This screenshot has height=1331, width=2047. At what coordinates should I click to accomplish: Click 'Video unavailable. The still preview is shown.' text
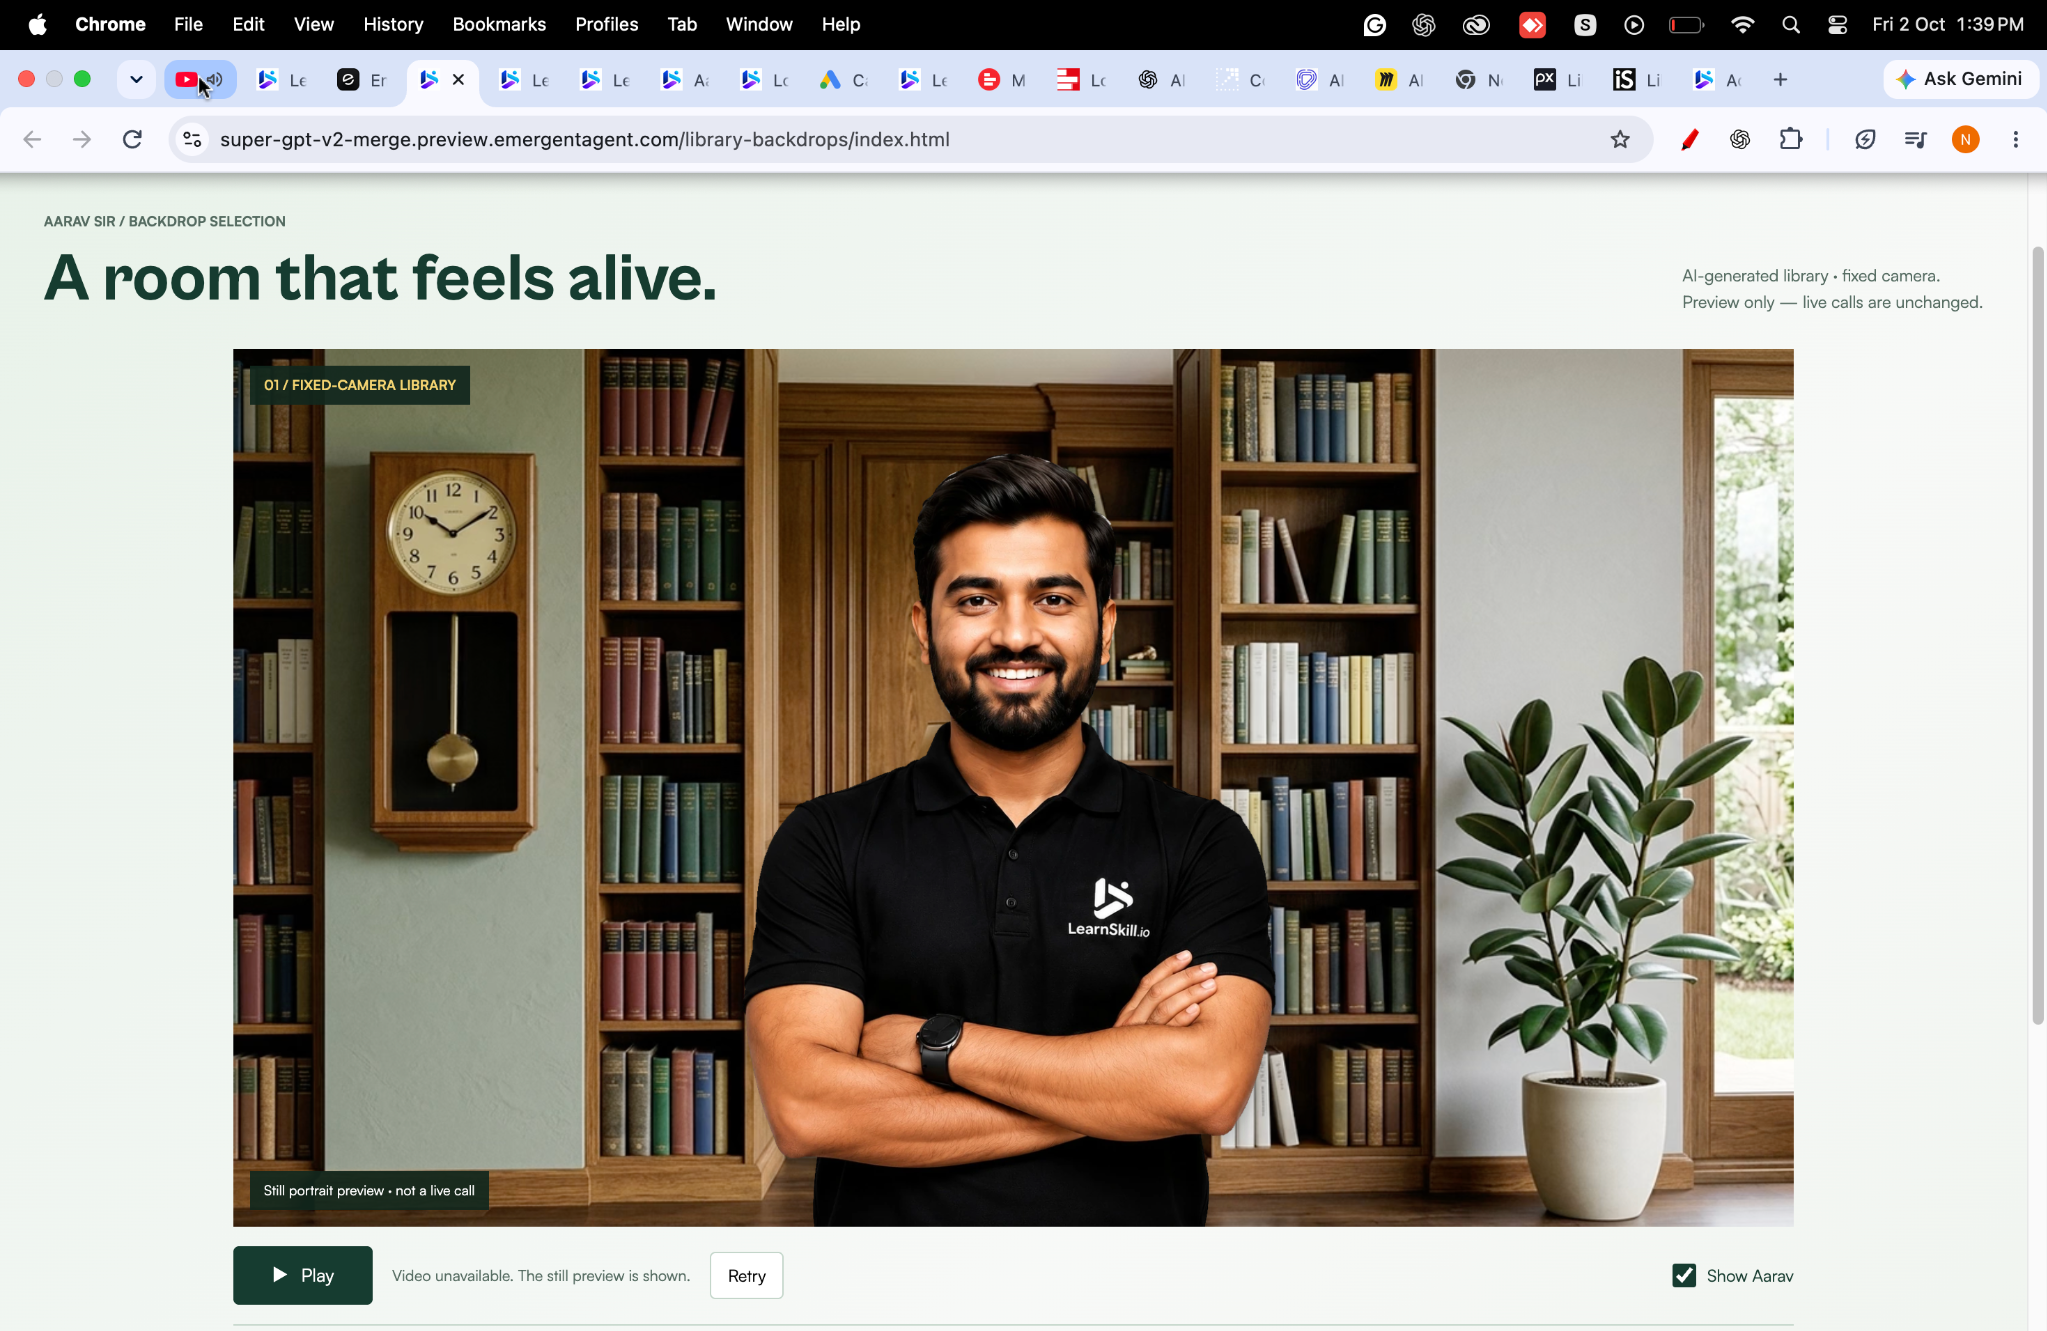(x=541, y=1275)
